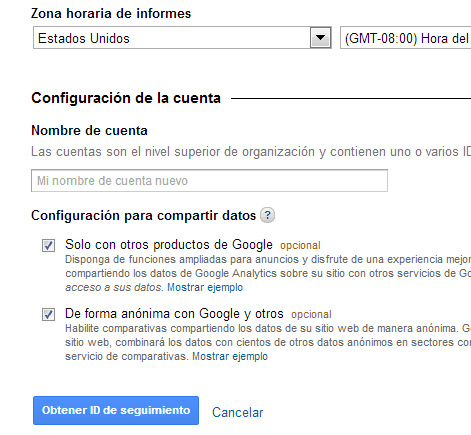The image size is (471, 435).
Task: Cancel account setup with Cancelar link
Action: [238, 412]
